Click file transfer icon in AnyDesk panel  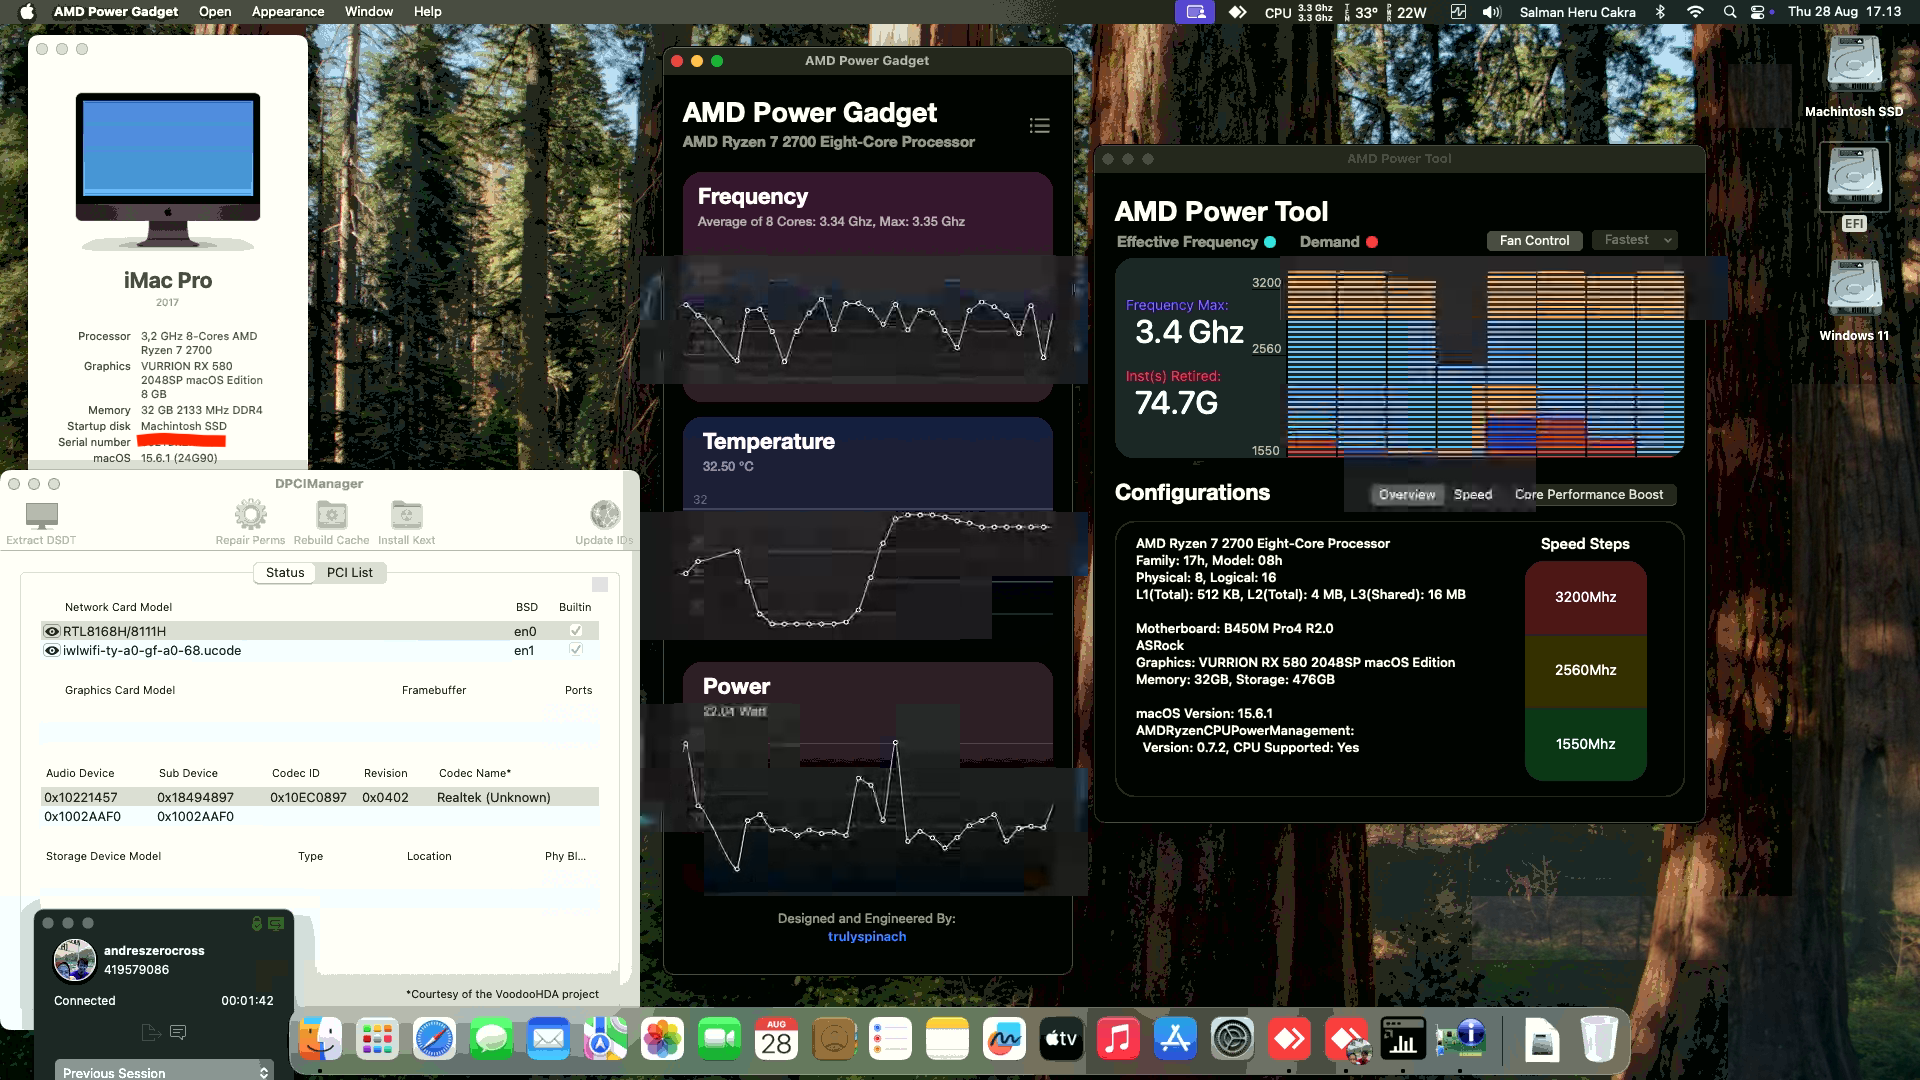pos(151,1032)
